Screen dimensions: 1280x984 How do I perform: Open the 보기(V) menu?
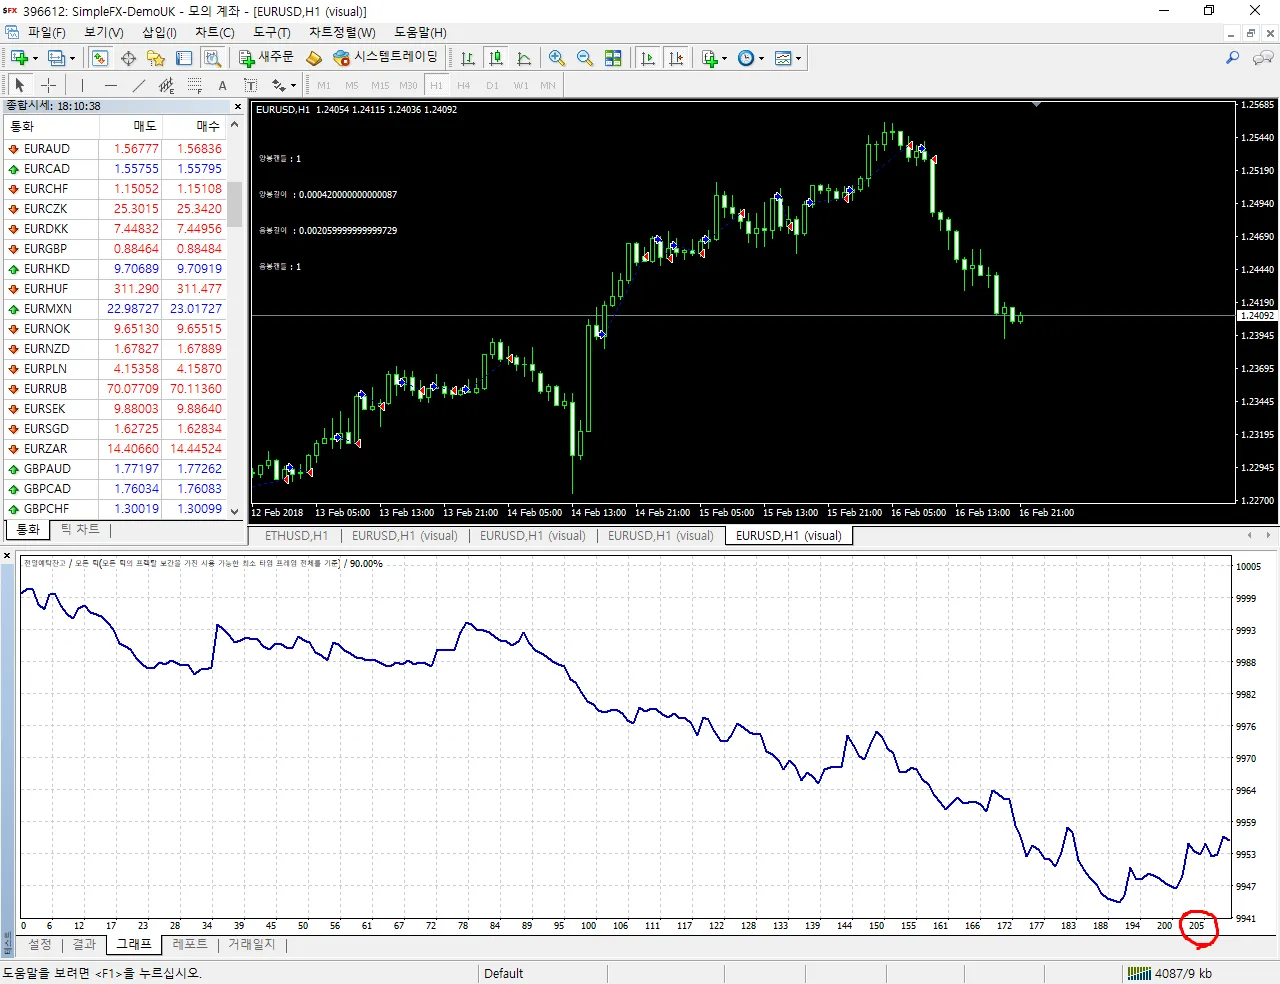(x=104, y=32)
